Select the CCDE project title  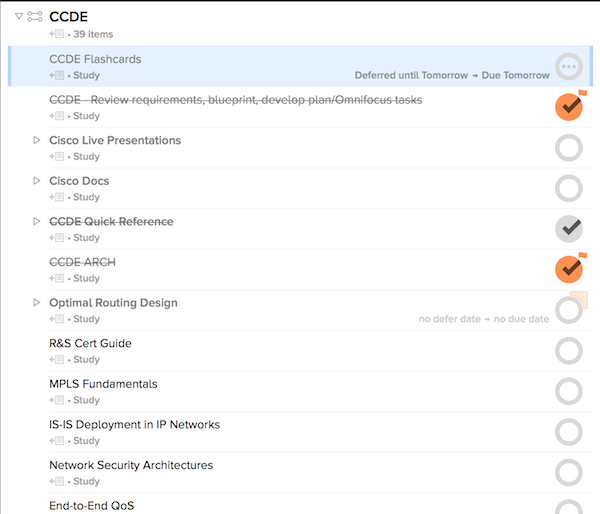(68, 16)
